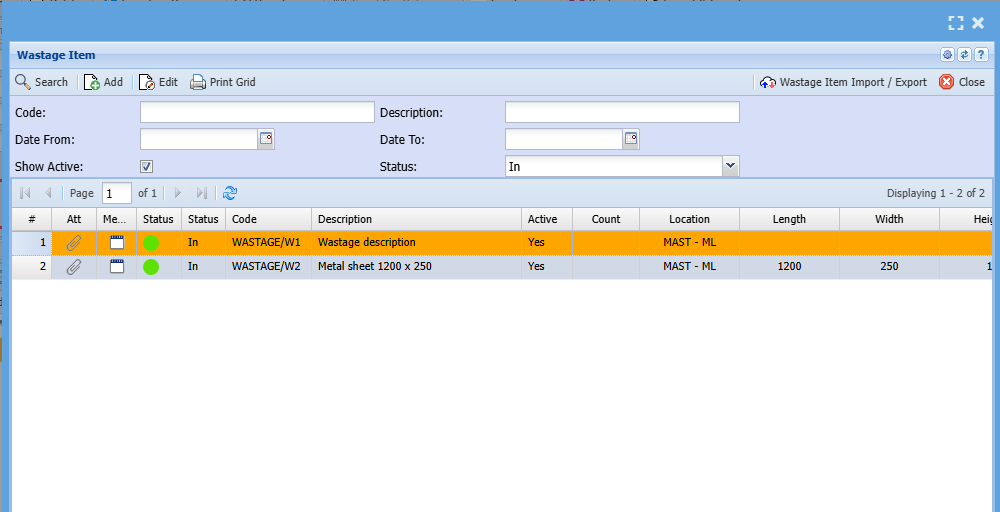This screenshot has width=1000, height=512.
Task: Select the WASTAGE/W2 code cell
Action: [x=266, y=267]
